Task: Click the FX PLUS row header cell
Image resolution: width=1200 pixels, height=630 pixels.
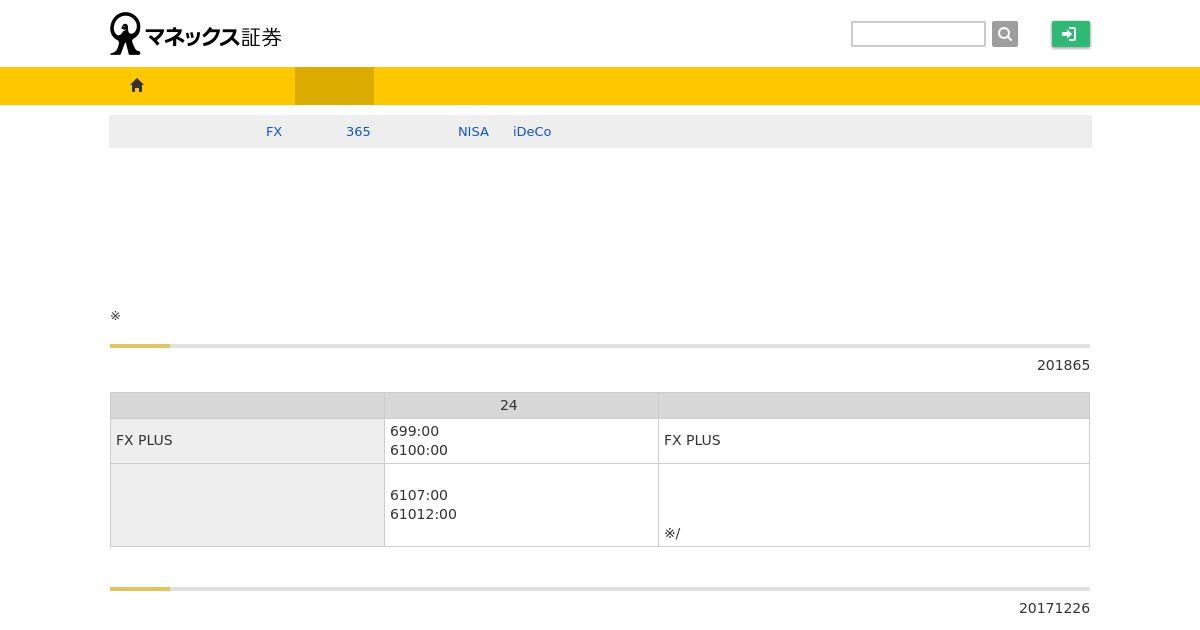Action: point(247,441)
